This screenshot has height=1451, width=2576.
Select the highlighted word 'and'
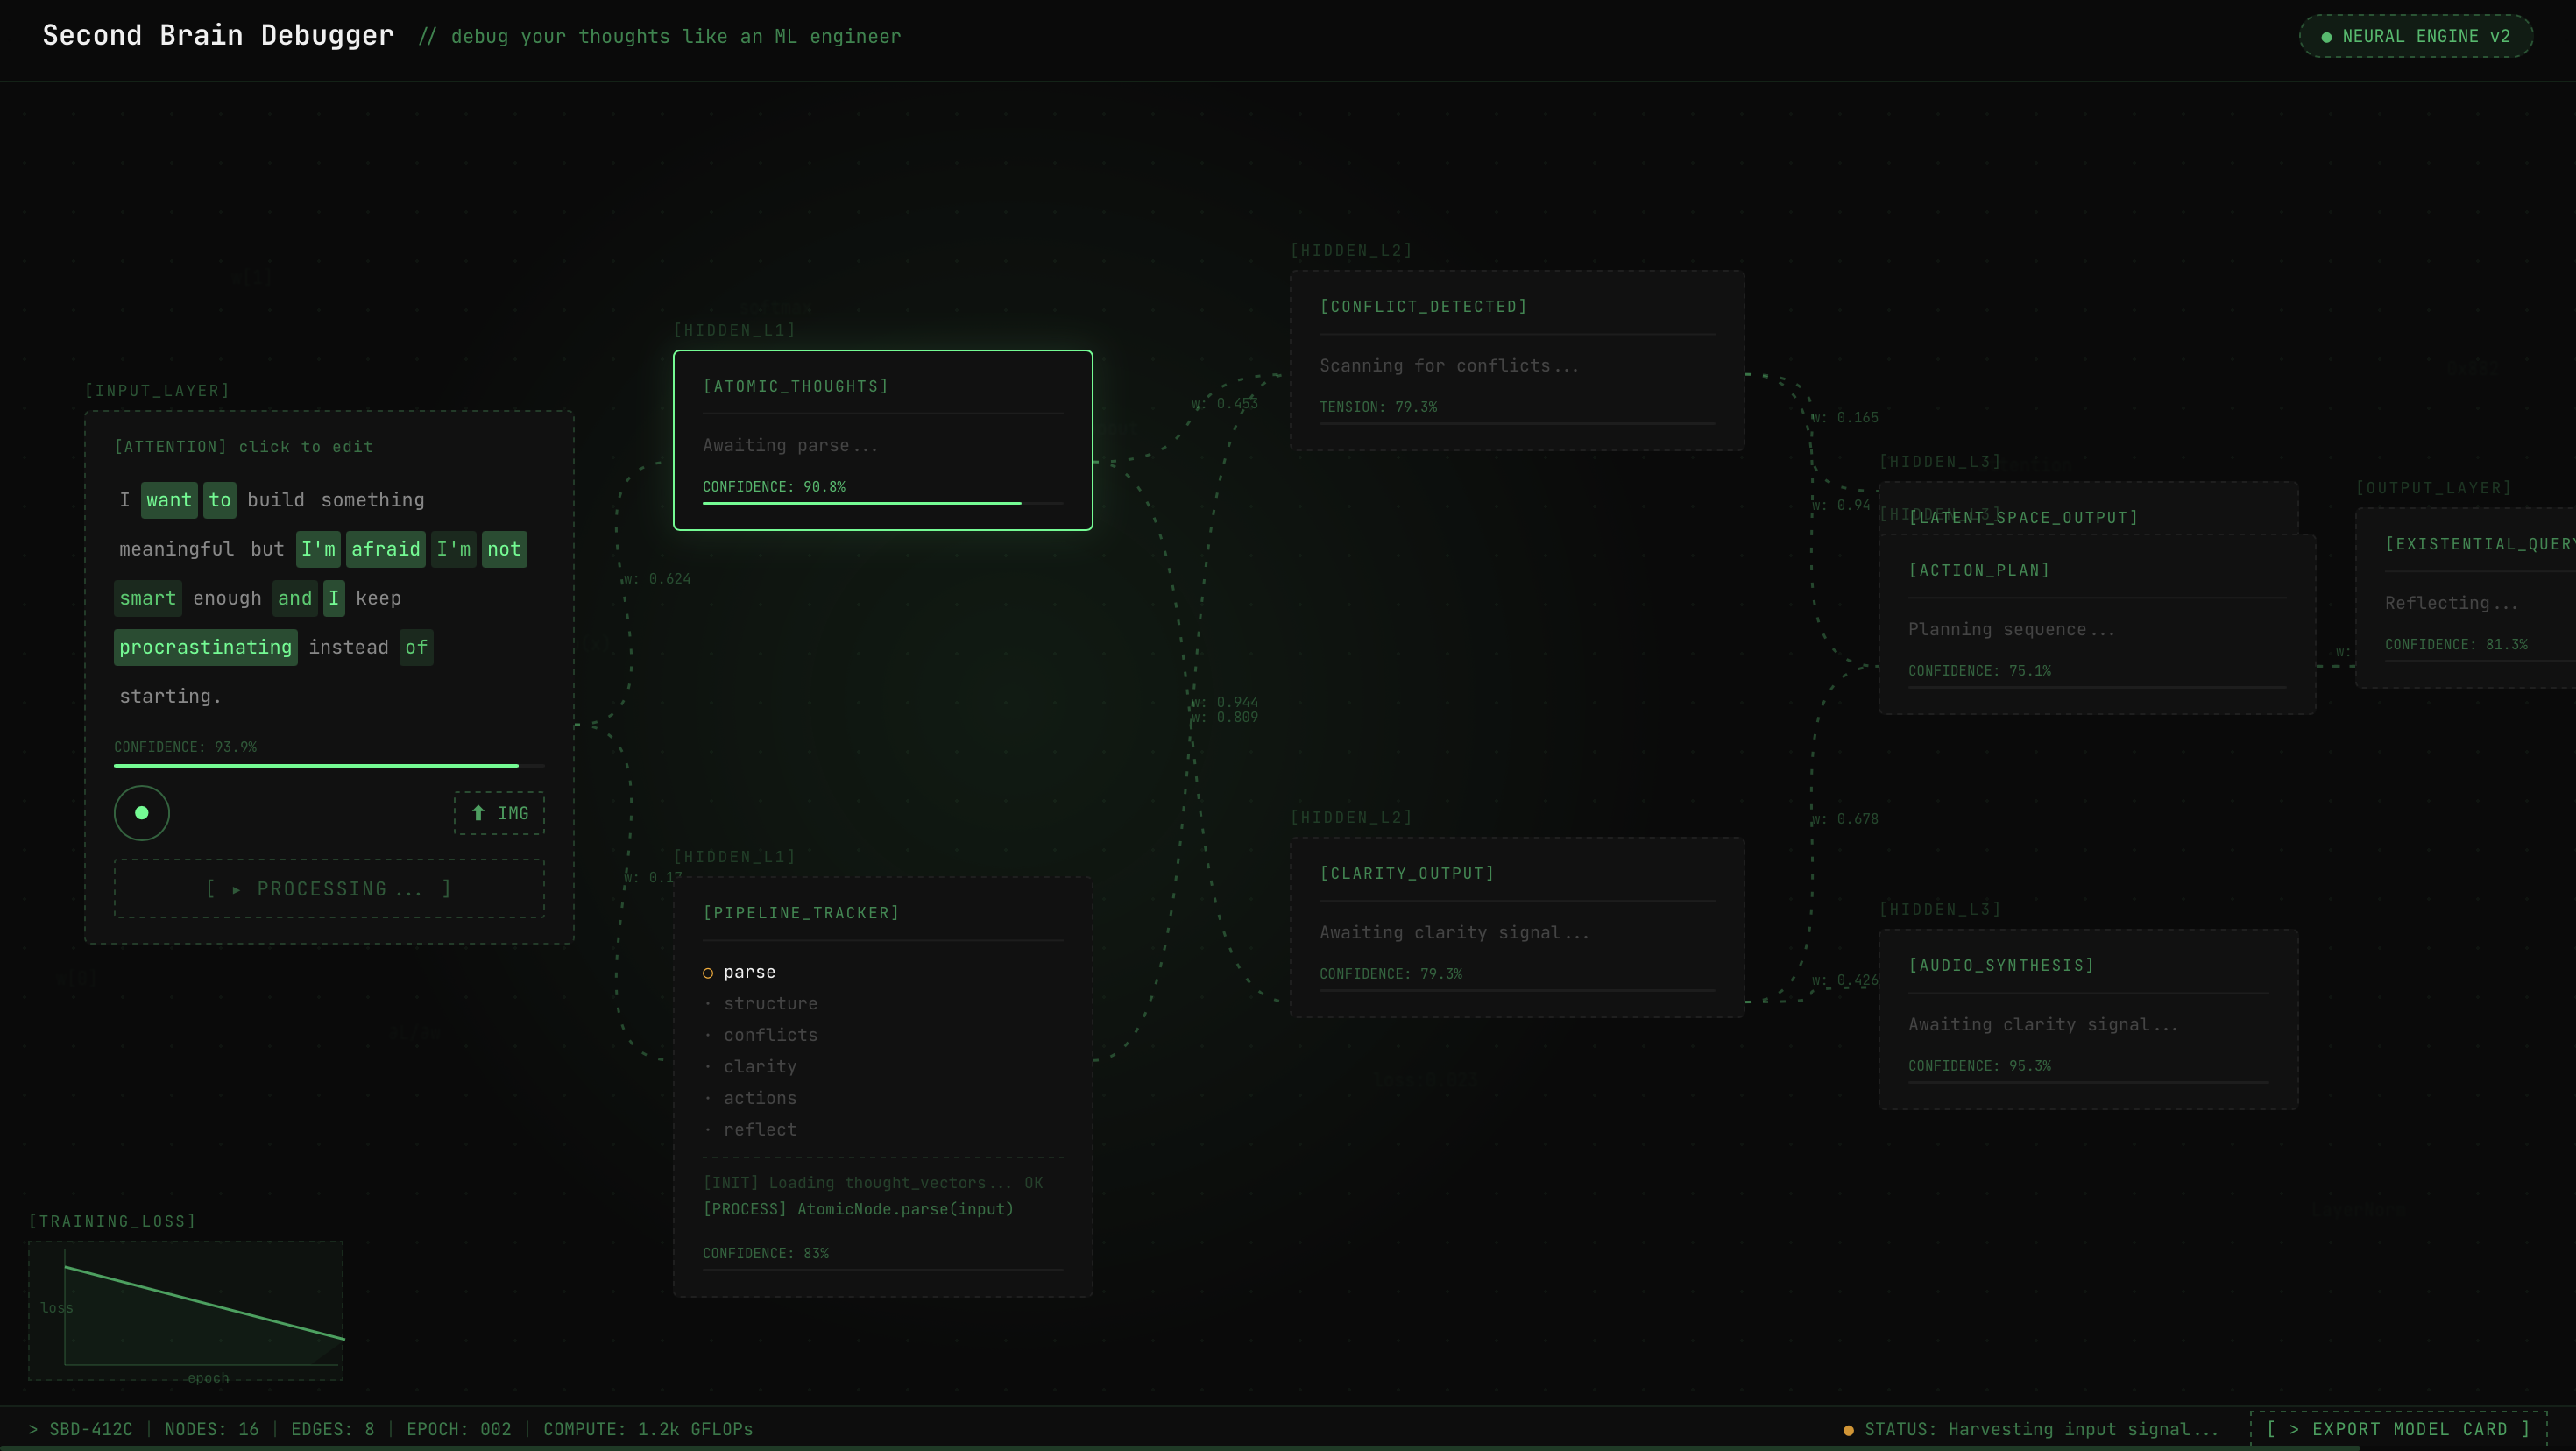pos(295,598)
